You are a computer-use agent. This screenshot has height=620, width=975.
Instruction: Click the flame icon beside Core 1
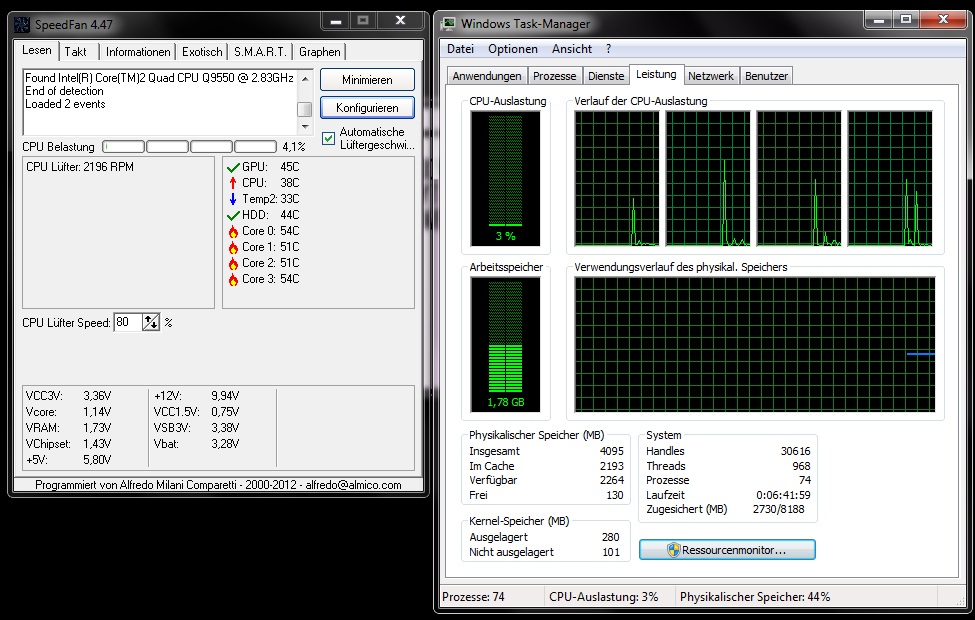coord(233,248)
